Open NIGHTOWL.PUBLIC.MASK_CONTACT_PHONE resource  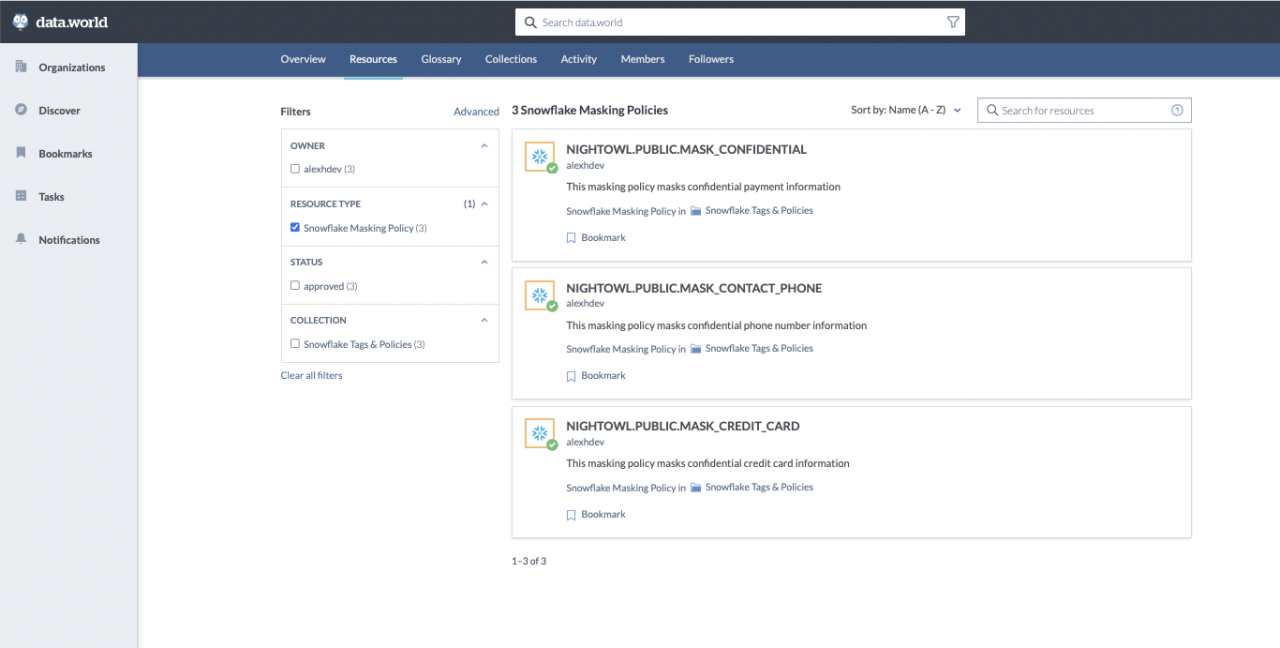(x=694, y=288)
